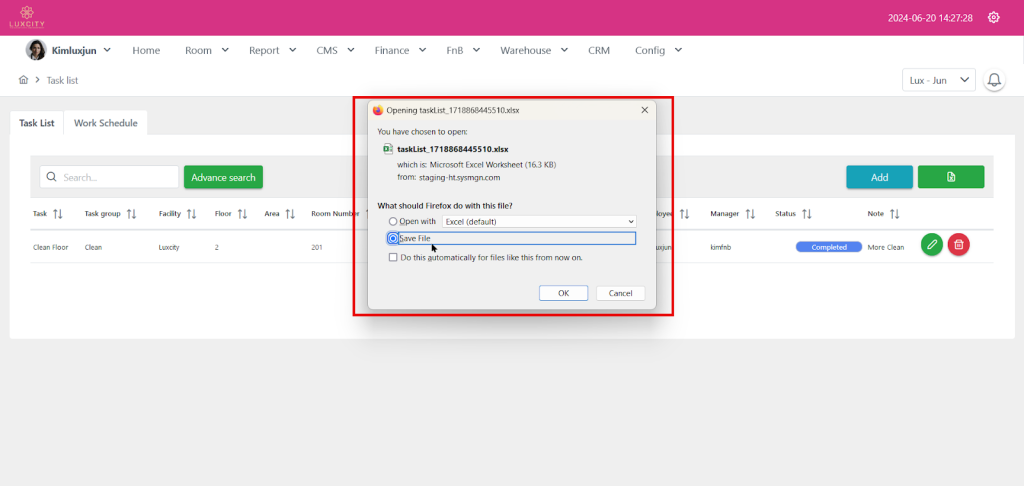
Task: Enable 'Do this automatically' checkbox
Action: 393,257
